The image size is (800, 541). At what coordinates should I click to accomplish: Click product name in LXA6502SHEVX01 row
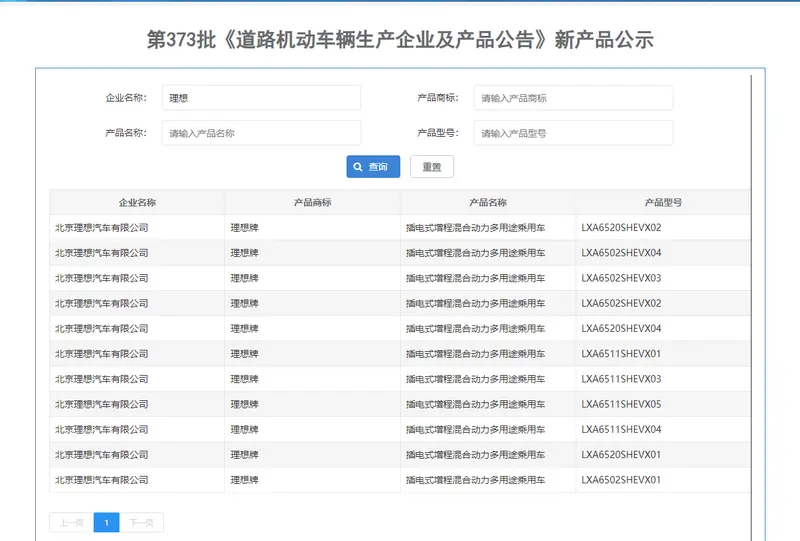pos(476,480)
